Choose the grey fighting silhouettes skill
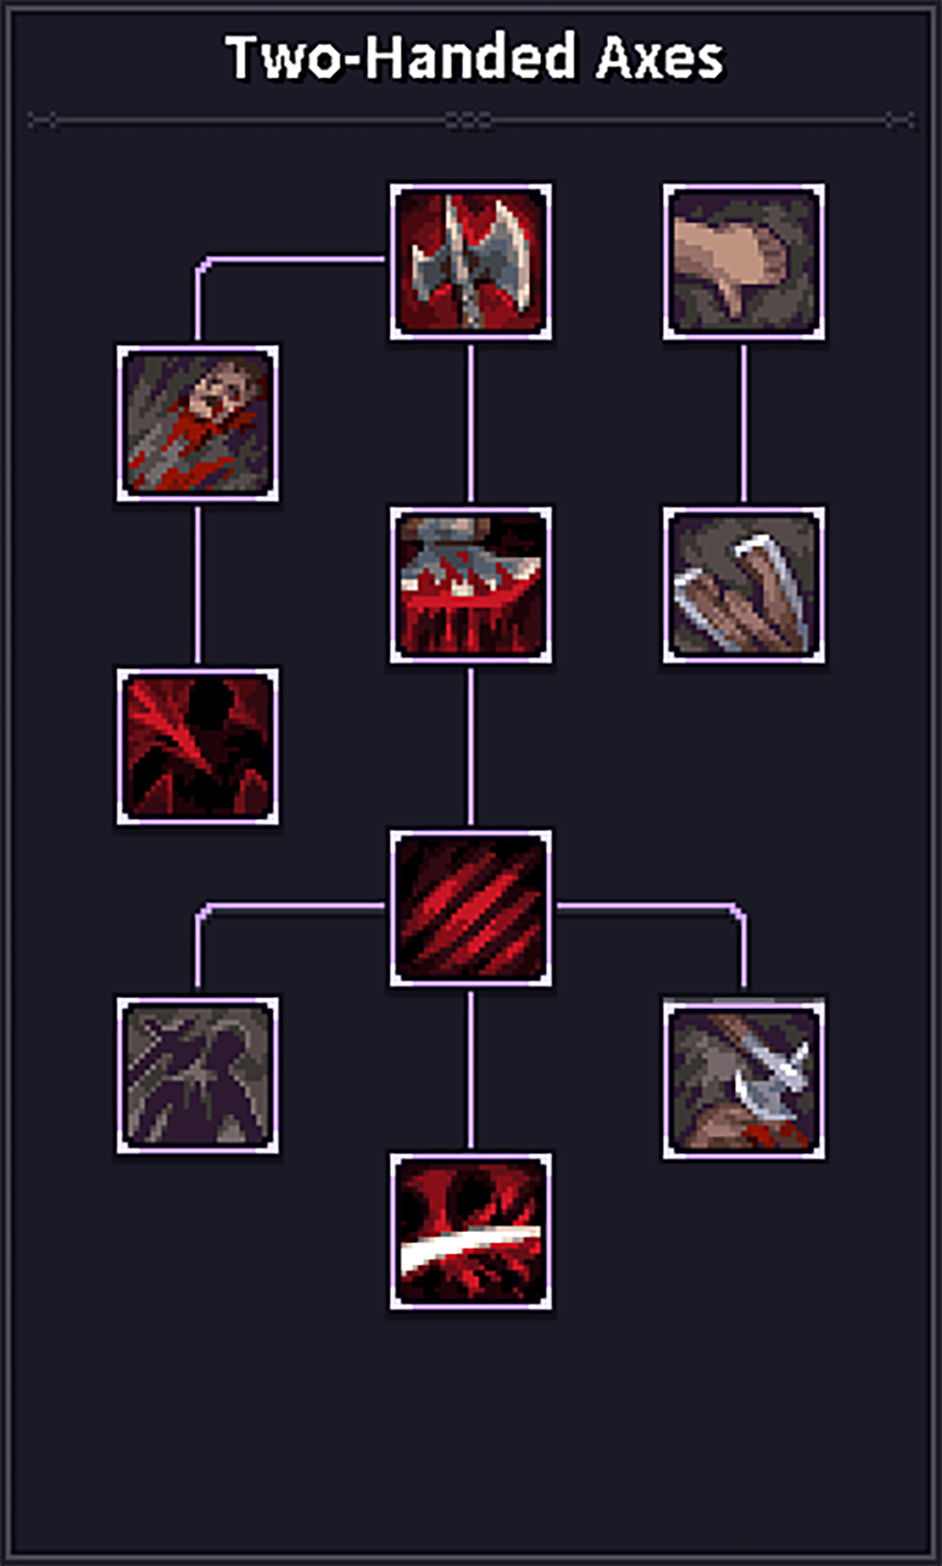 (198, 1075)
